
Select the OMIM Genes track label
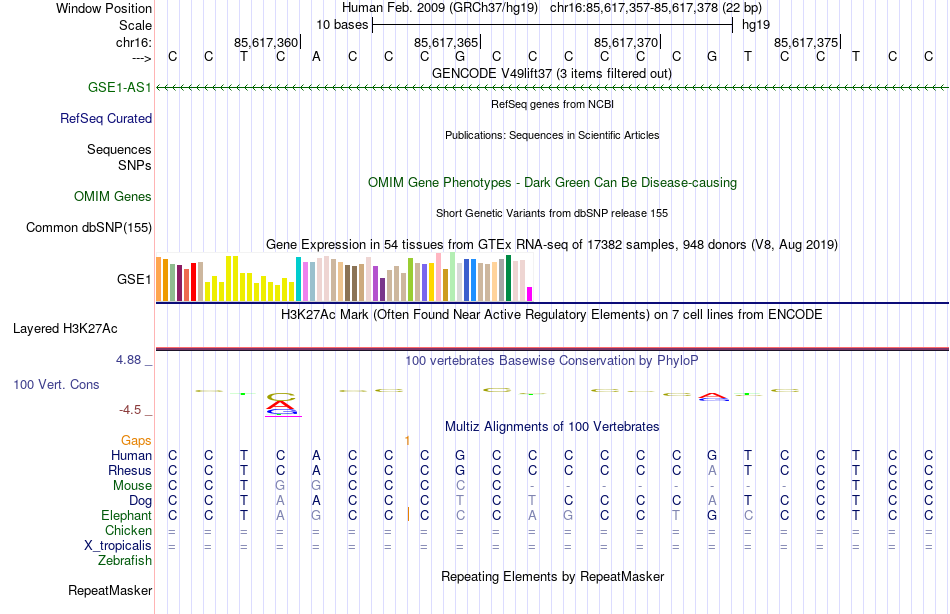[x=112, y=196]
